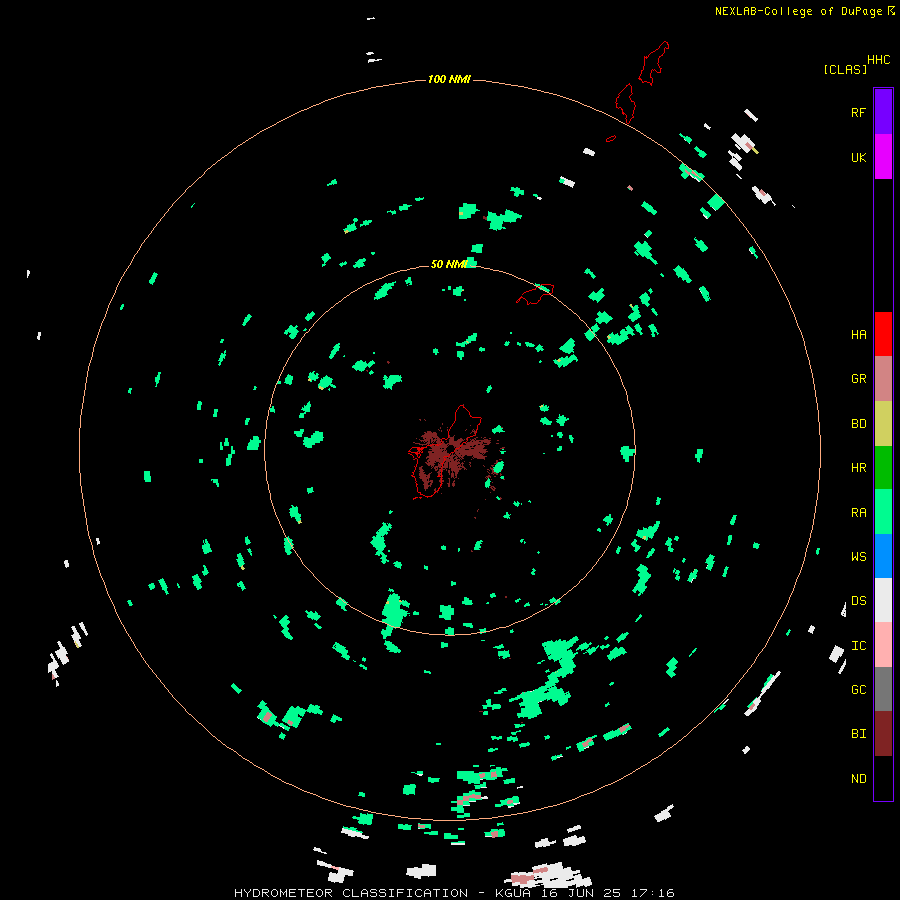Click the '50 NMI' range ring label
The height and width of the screenshot is (900, 900).
[x=449, y=264]
